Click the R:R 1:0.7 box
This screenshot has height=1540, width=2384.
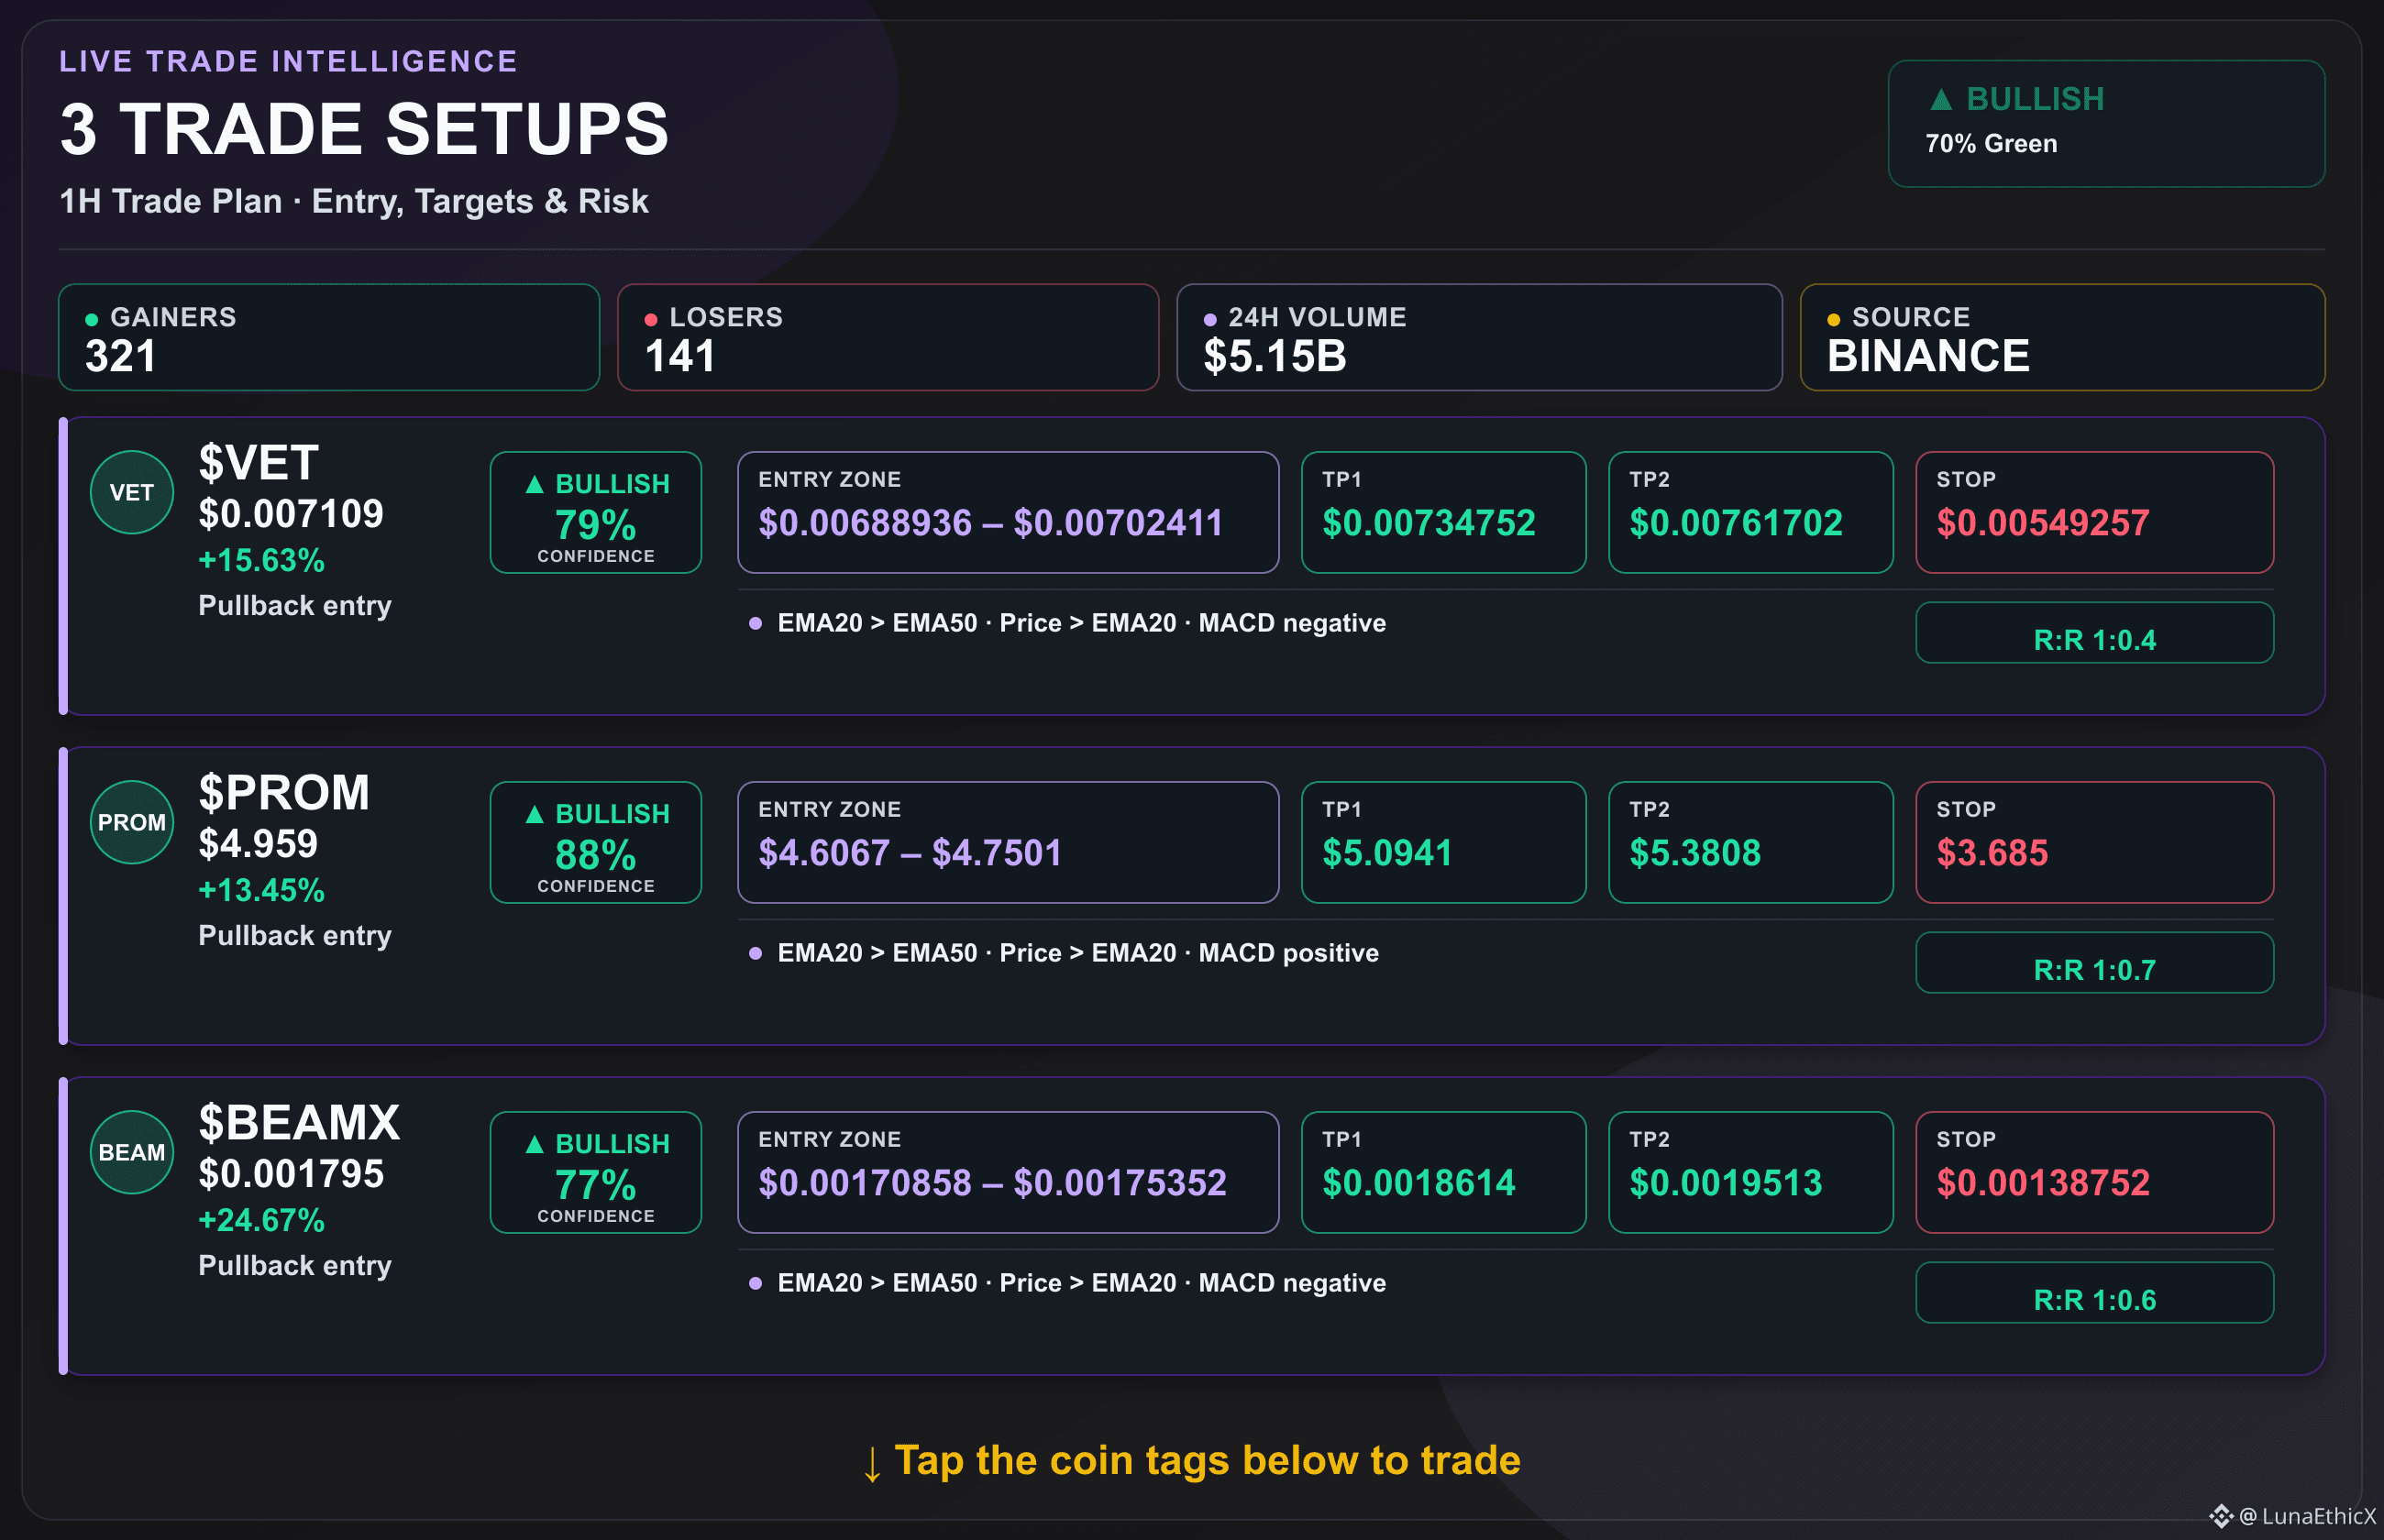coord(2094,962)
